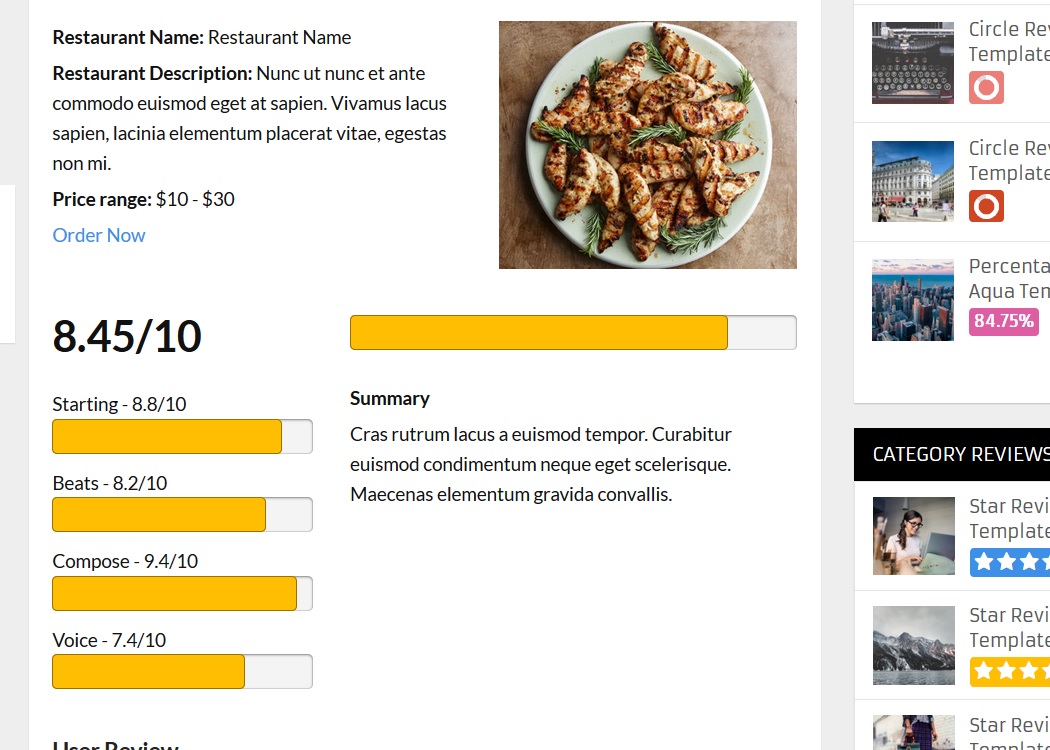1050x750 pixels.
Task: Click the yellow star rating badge
Action: [x=1010, y=671]
